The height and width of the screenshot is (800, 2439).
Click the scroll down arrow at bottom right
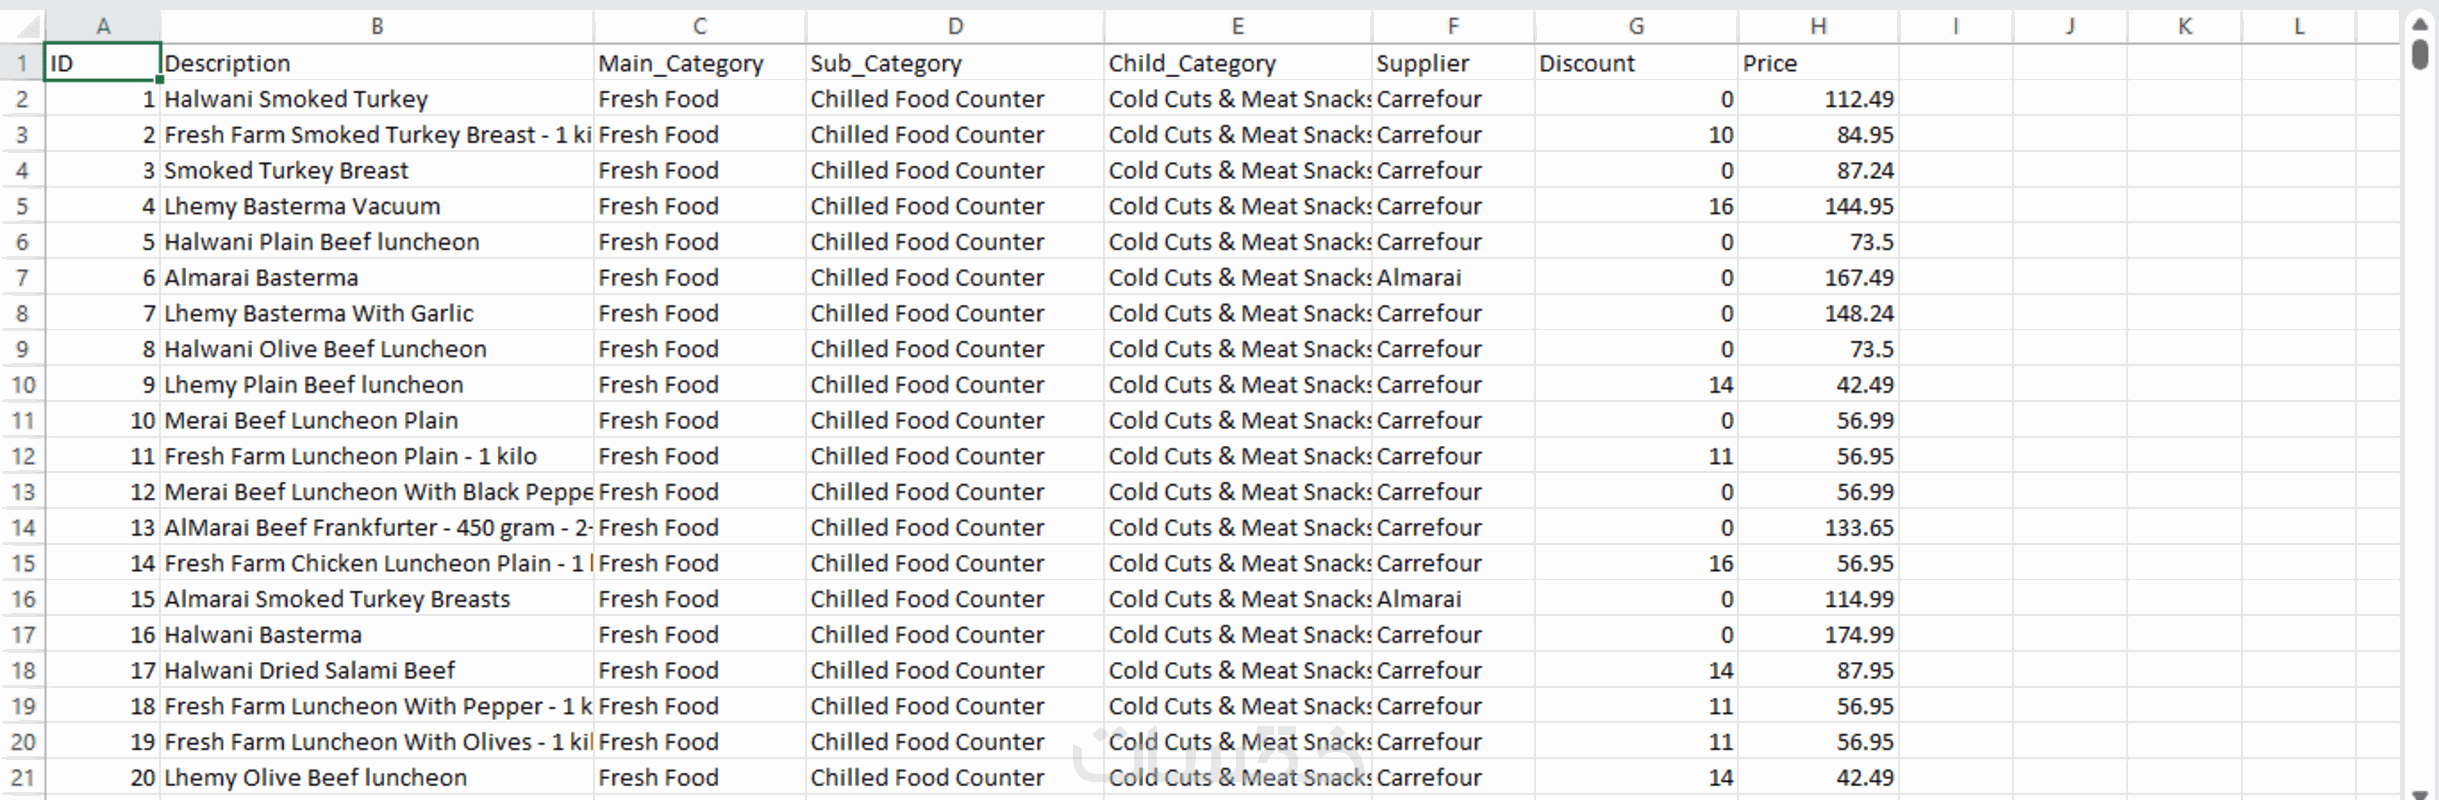(x=2419, y=794)
